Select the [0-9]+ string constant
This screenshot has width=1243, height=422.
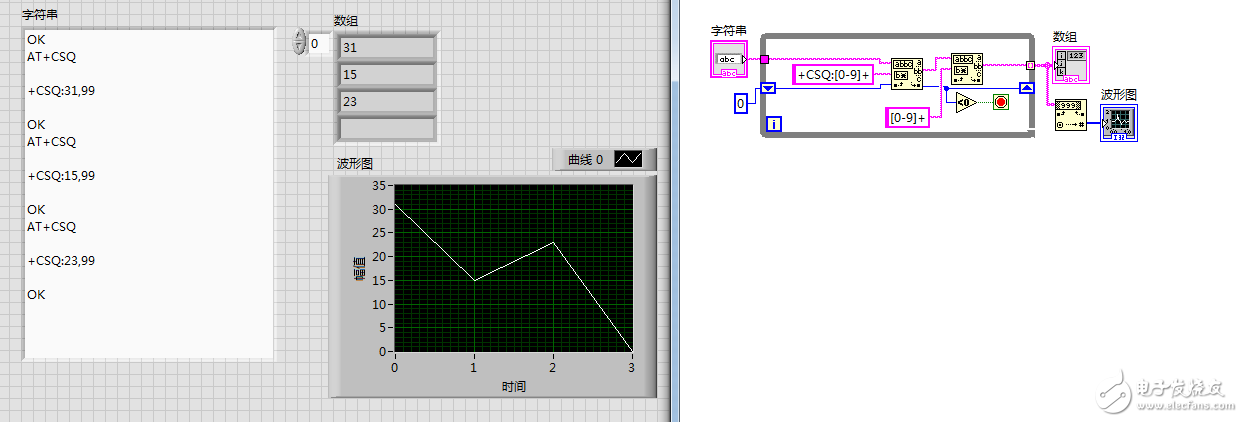pos(907,117)
